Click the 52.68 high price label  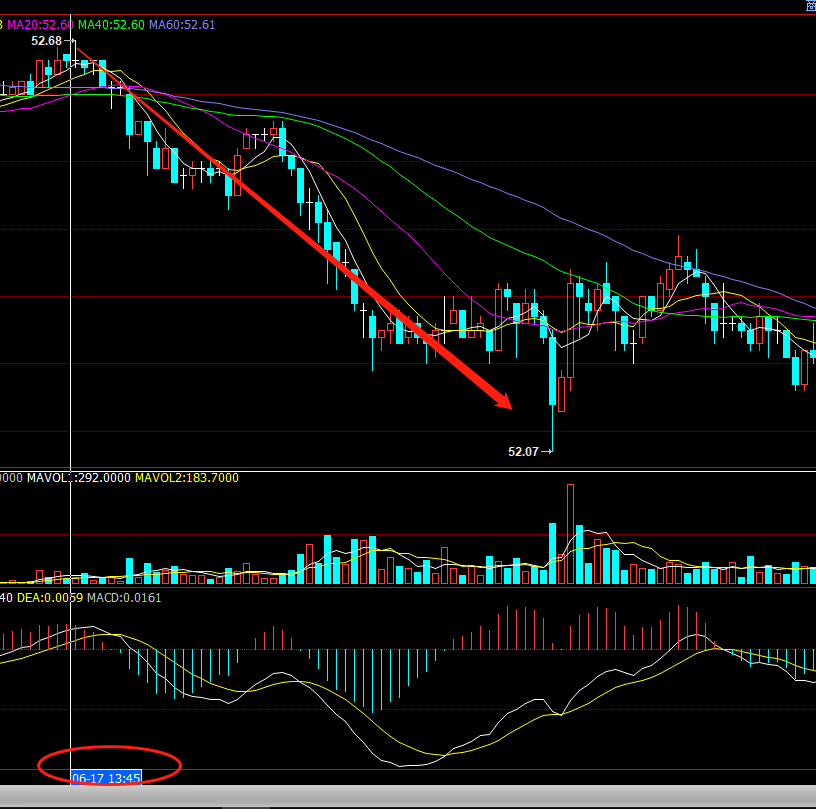coord(46,41)
